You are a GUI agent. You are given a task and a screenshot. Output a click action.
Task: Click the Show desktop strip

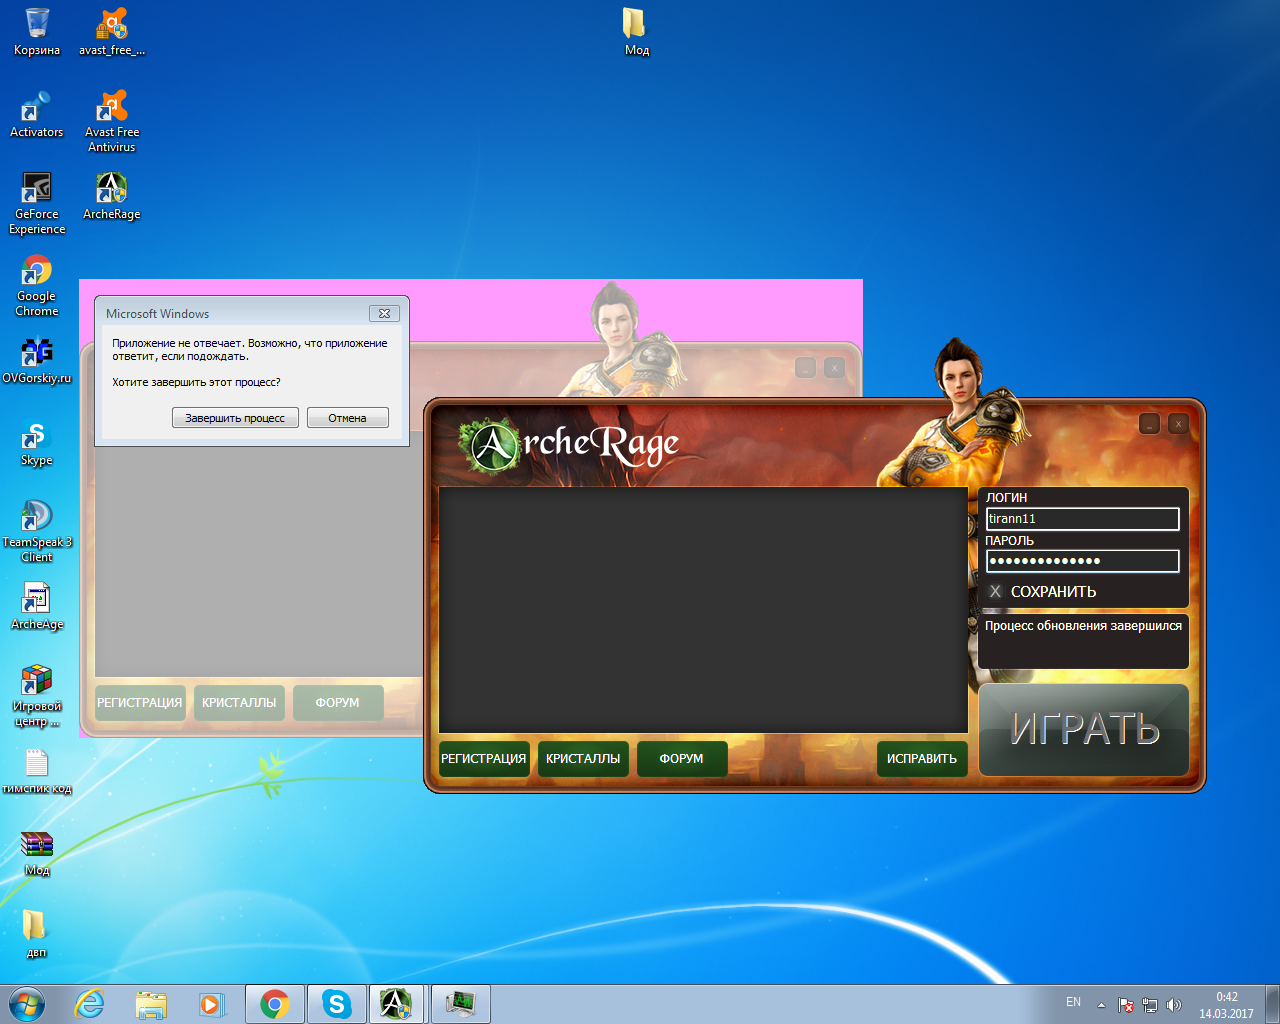pyautogui.click(x=1273, y=1004)
